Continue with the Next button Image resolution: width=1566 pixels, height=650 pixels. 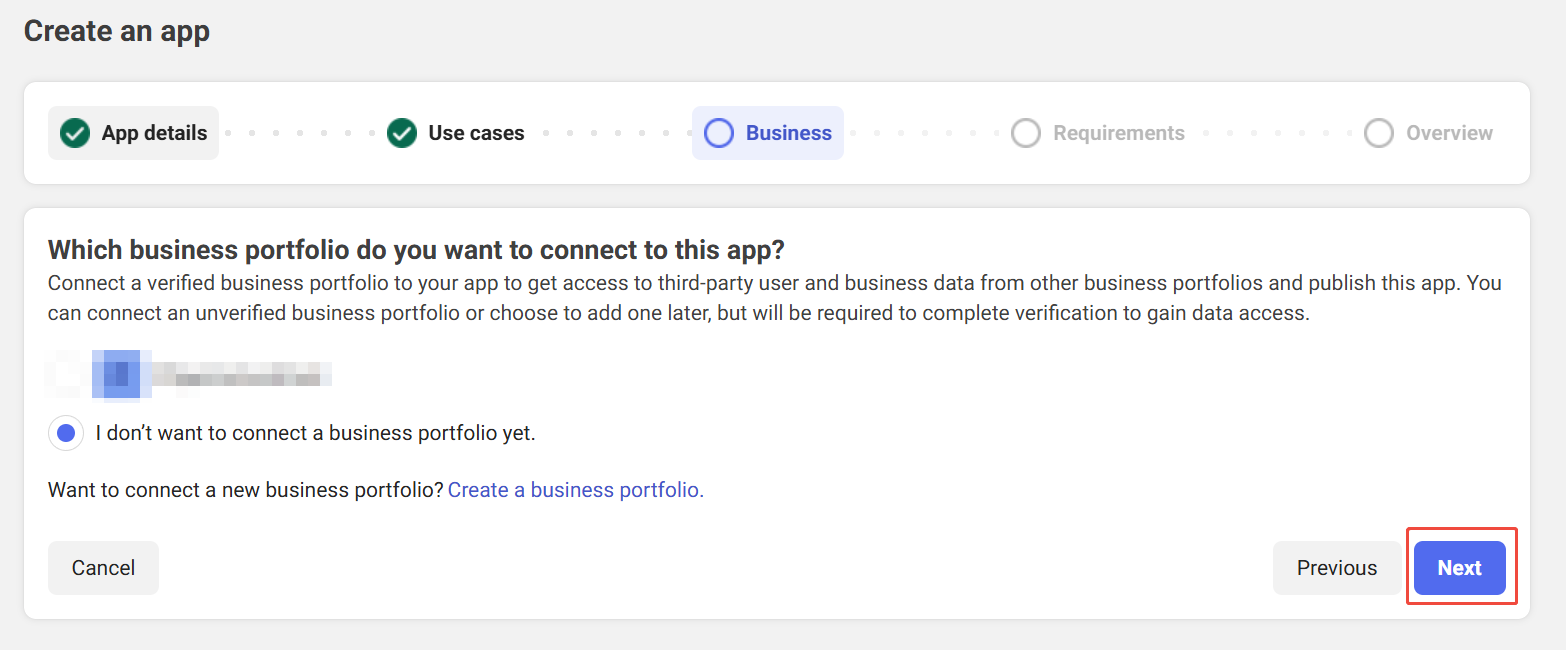1459,568
